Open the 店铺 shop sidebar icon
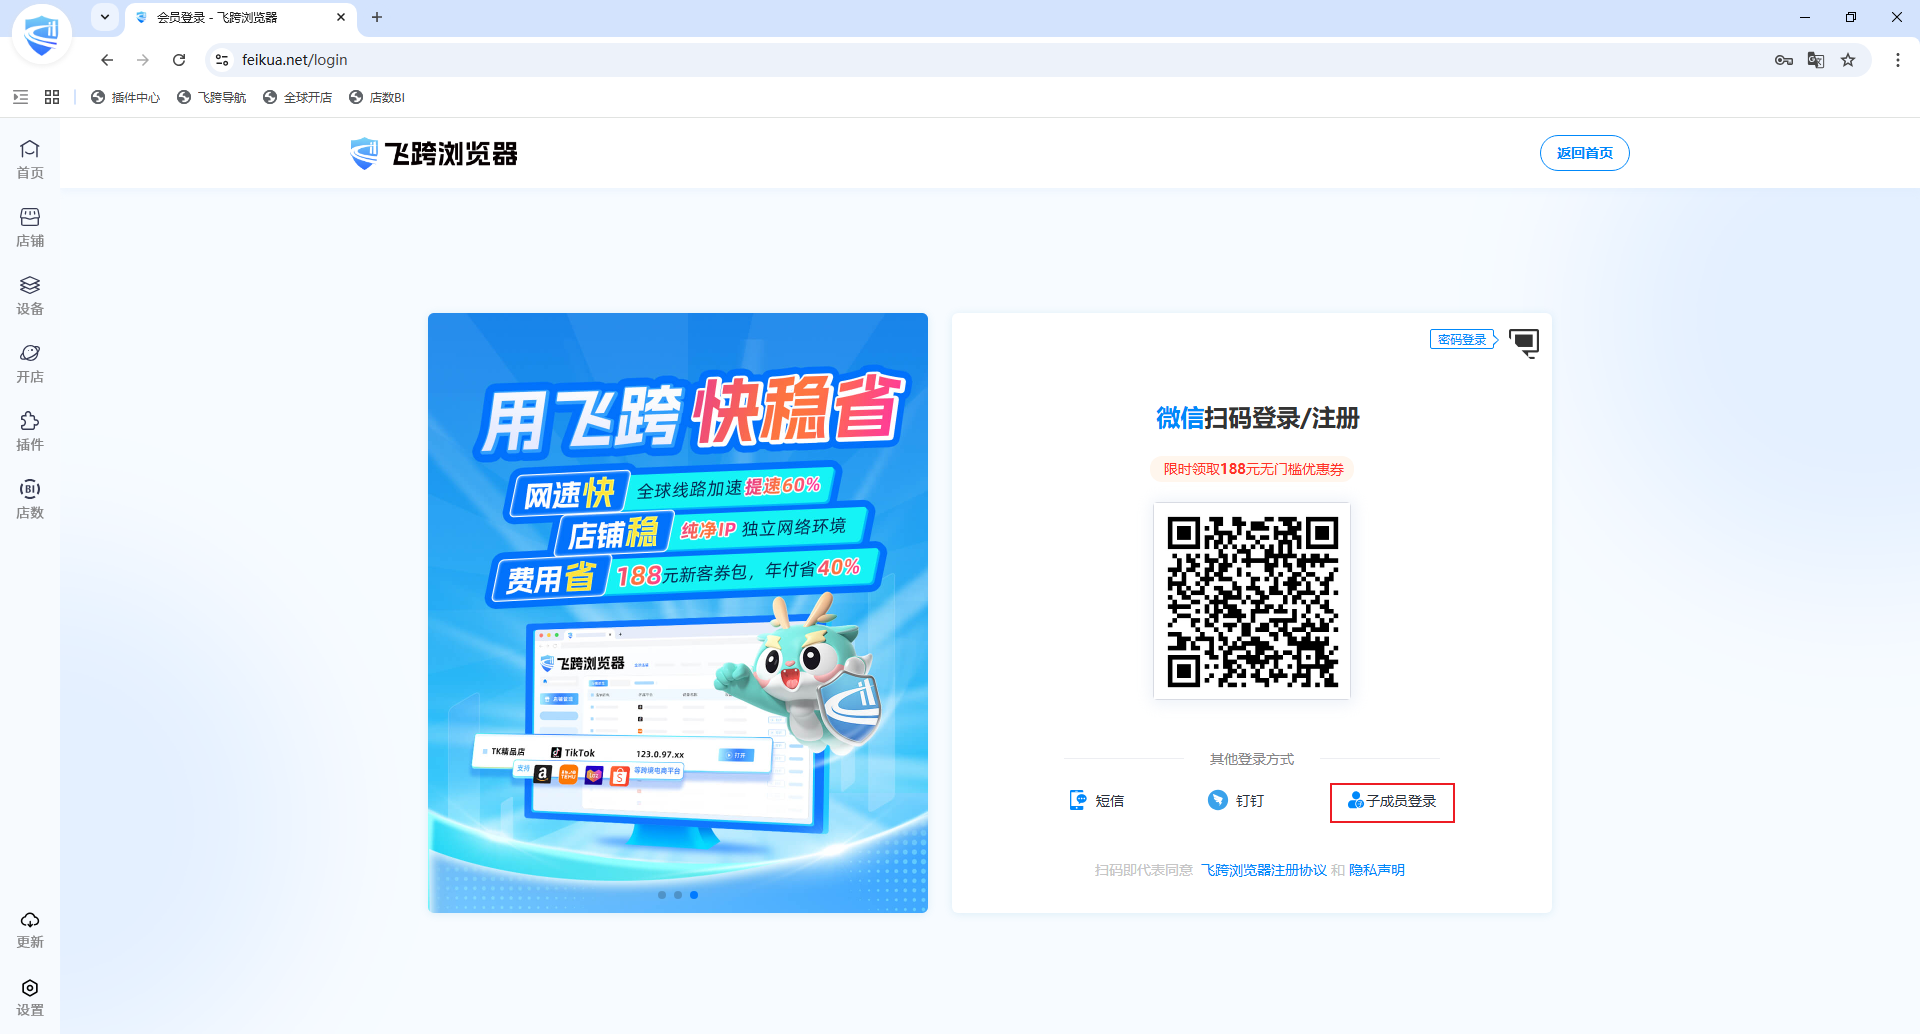Screen dimensions: 1920x1034 tap(30, 227)
